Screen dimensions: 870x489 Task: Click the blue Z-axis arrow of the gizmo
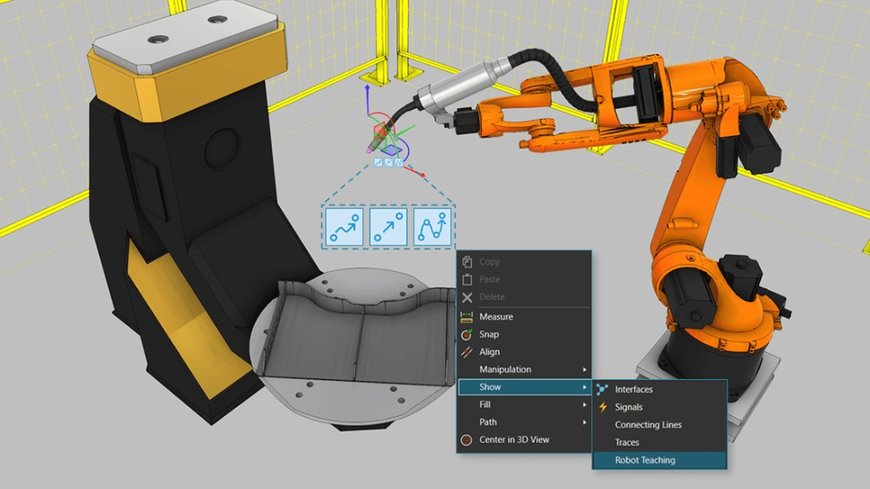click(367, 100)
